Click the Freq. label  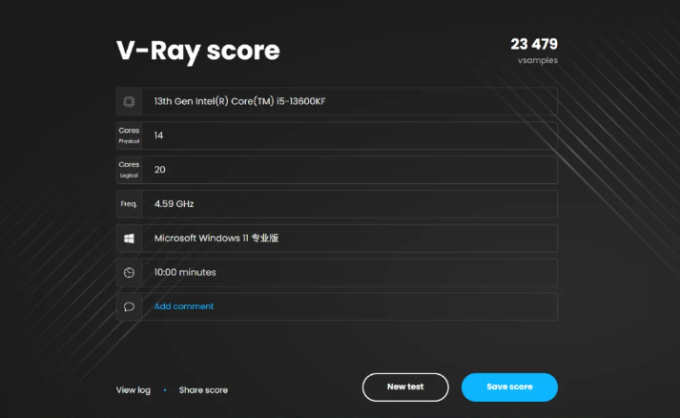click(129, 204)
